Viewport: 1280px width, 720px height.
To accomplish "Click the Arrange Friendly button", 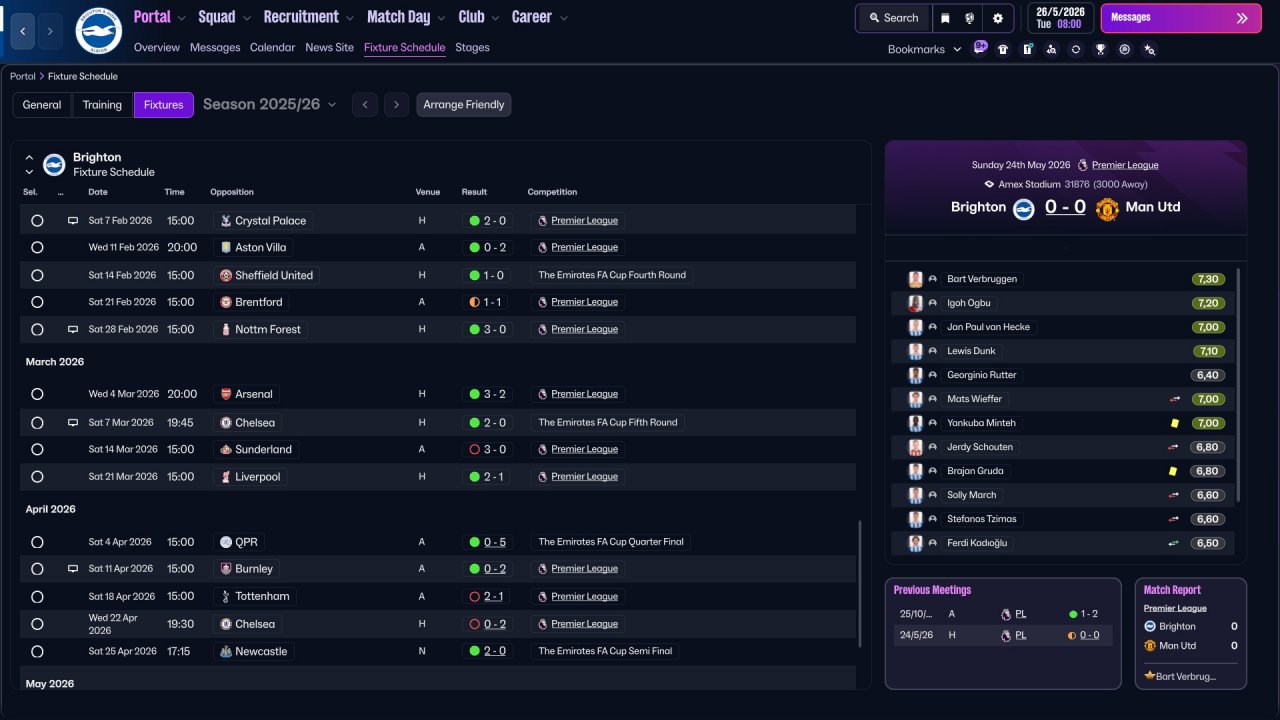I will (464, 105).
